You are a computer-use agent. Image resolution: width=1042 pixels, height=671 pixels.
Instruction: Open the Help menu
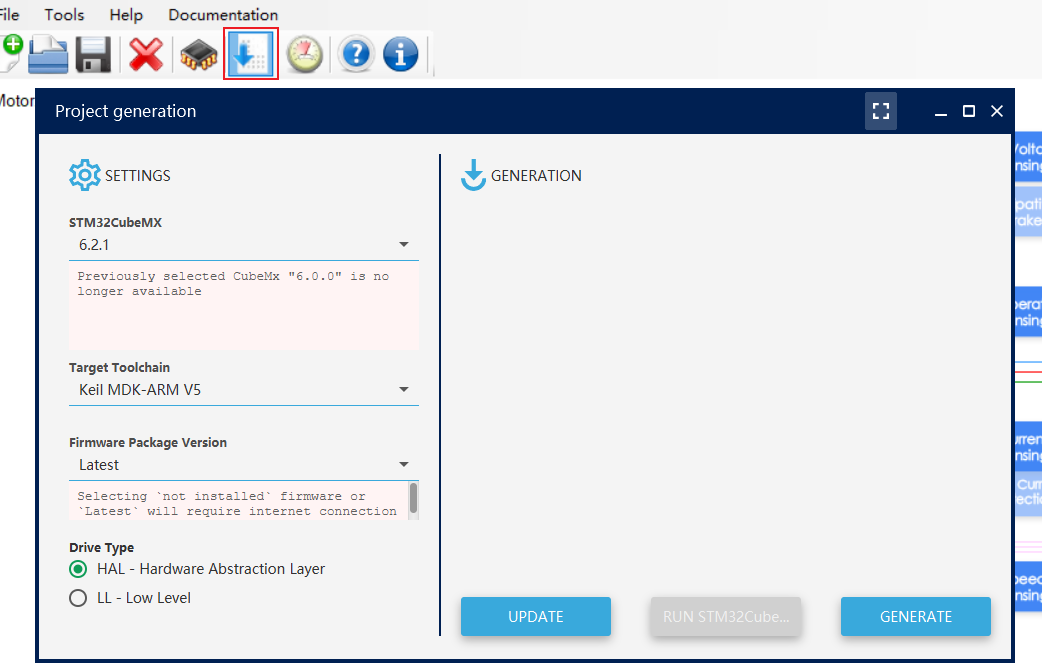(x=126, y=15)
